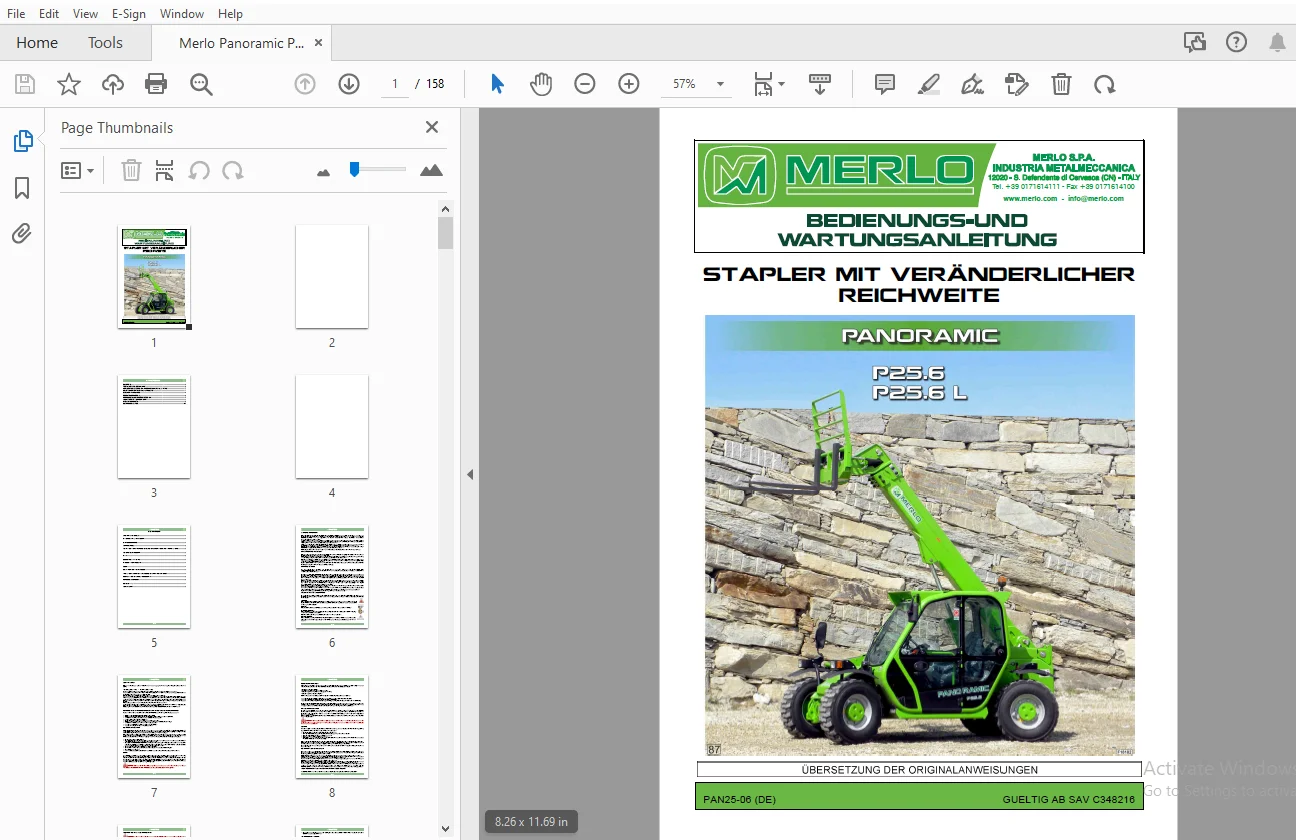The image size is (1296, 840).
Task: Open thumbnail options menu dropdown
Action: (x=78, y=171)
